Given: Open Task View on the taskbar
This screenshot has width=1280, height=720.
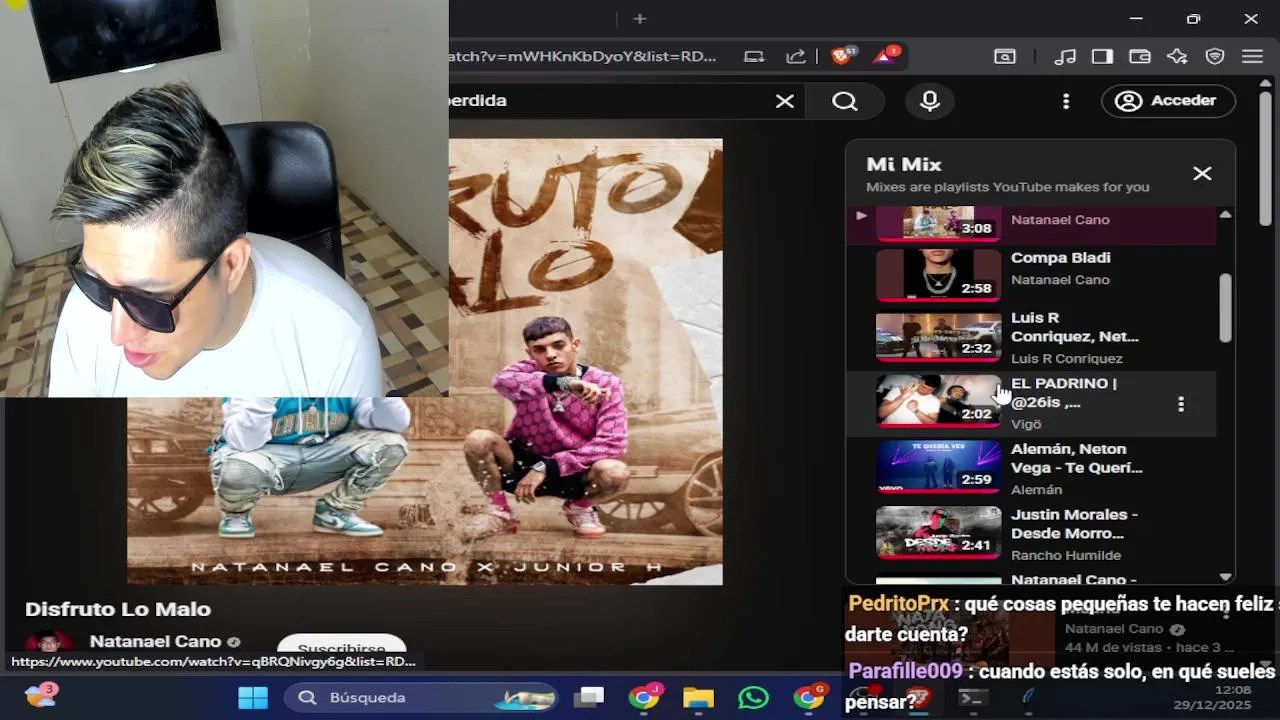Looking at the screenshot, I should [x=590, y=697].
